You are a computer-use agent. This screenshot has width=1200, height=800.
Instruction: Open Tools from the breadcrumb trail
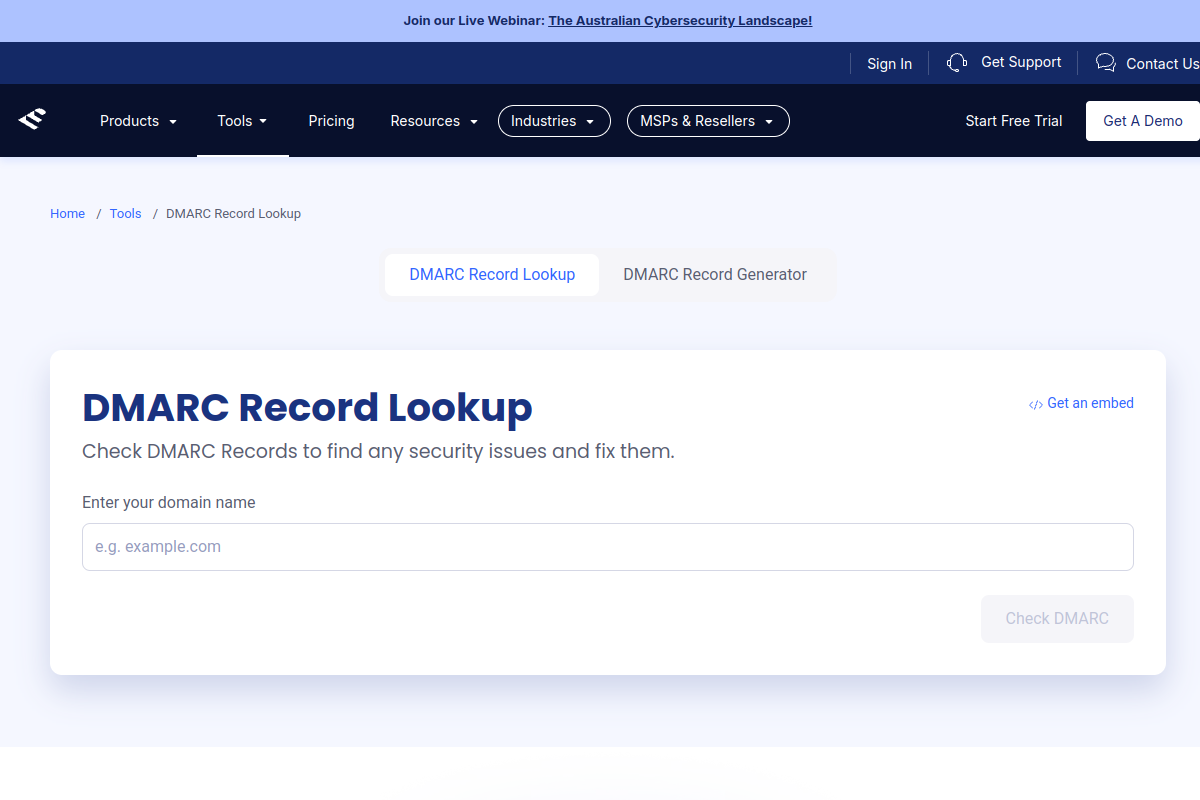tap(125, 213)
